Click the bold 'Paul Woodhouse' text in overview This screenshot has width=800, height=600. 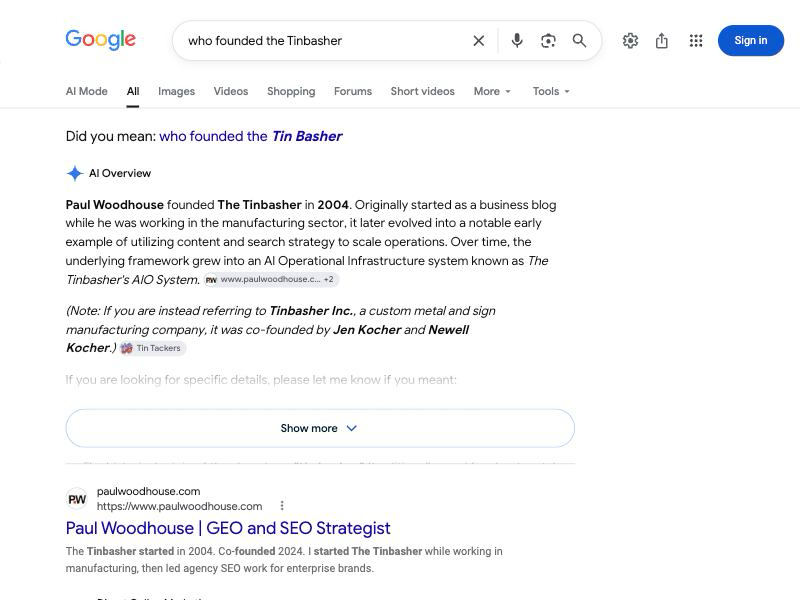114,205
